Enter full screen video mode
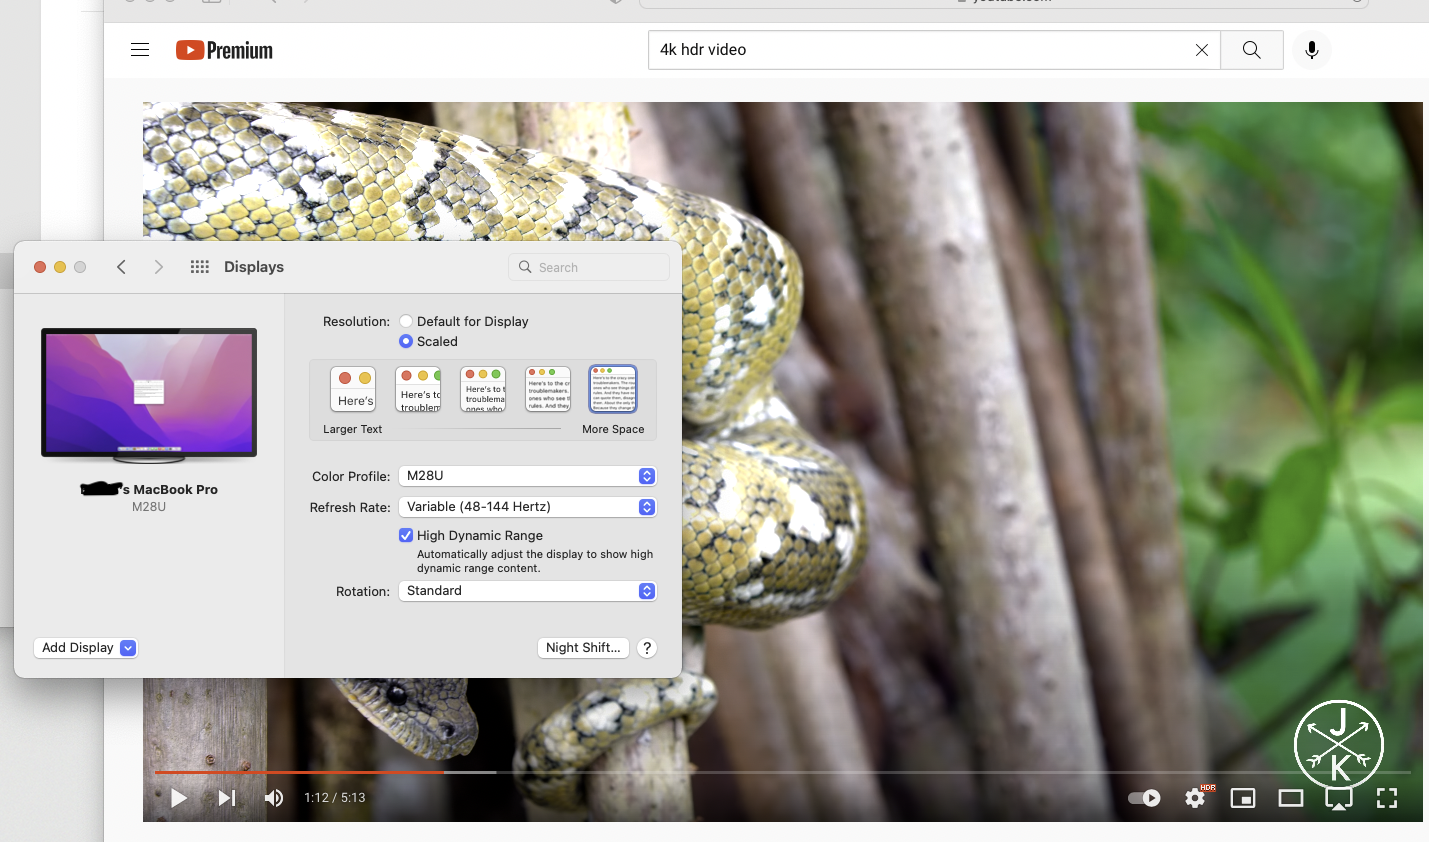 pos(1387,798)
